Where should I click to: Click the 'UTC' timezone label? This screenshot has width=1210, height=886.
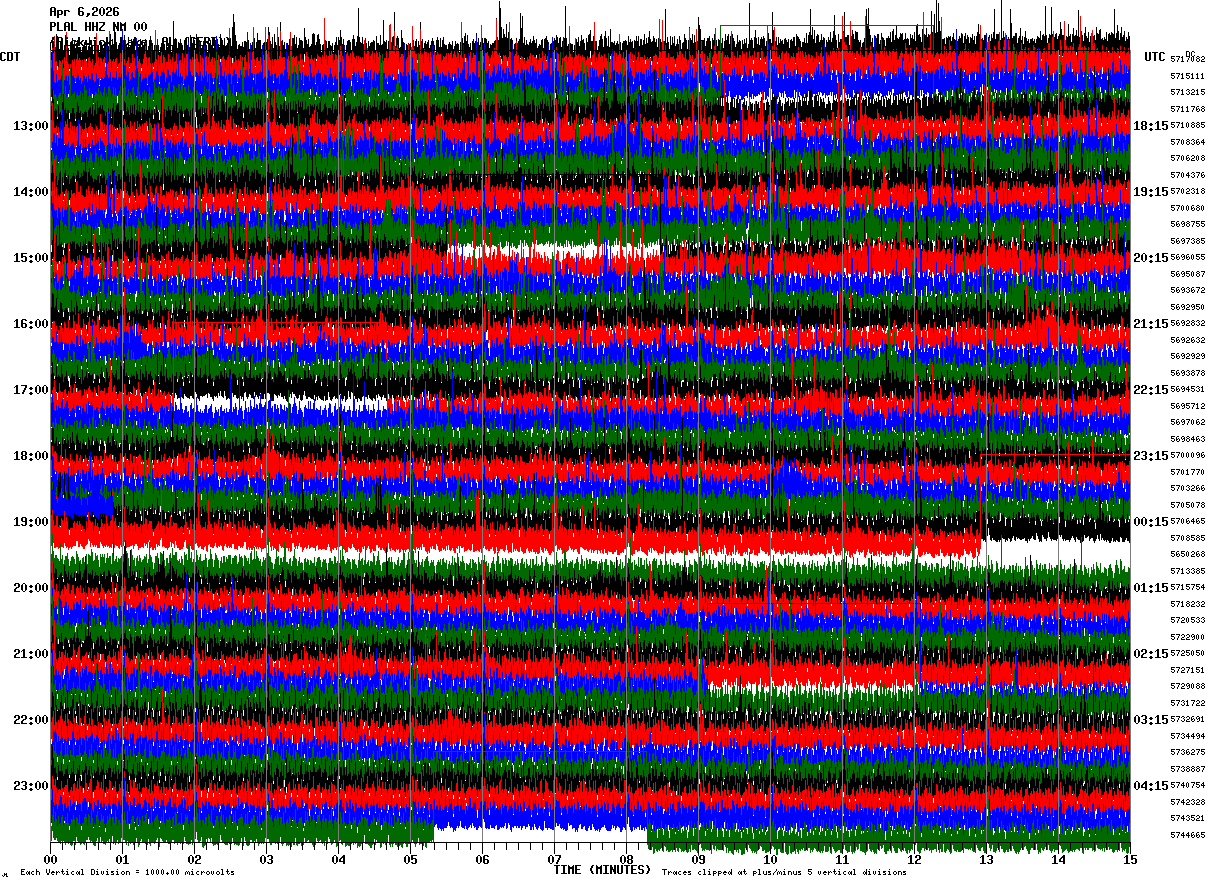(x=1155, y=57)
